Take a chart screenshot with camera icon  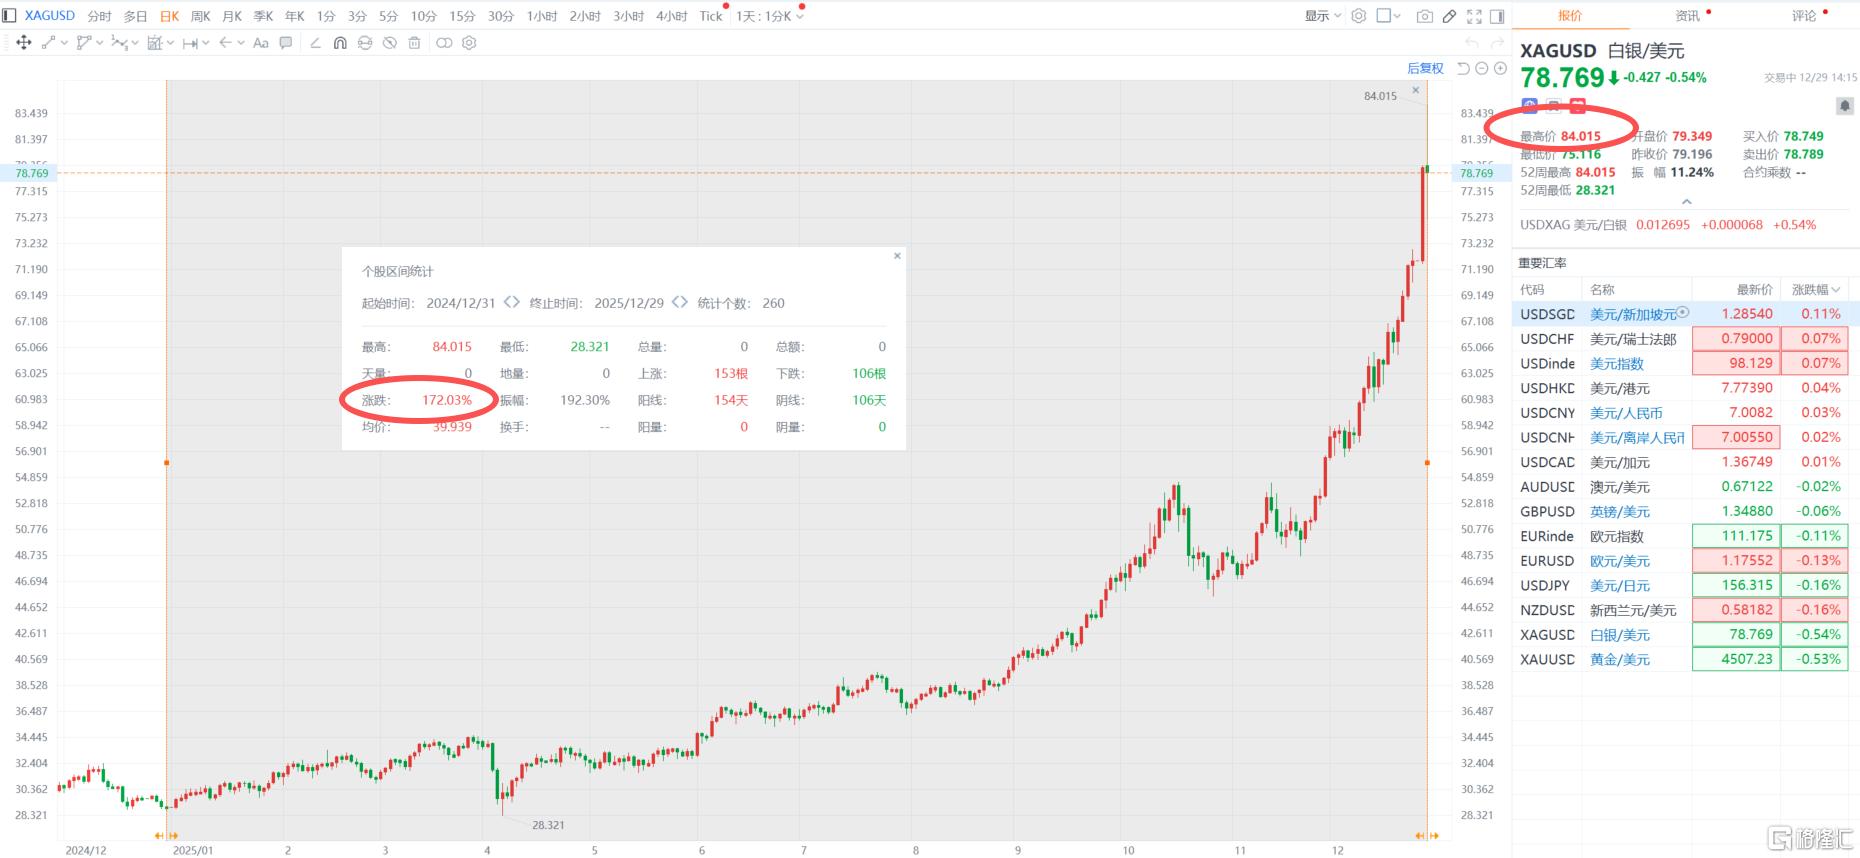click(1425, 16)
